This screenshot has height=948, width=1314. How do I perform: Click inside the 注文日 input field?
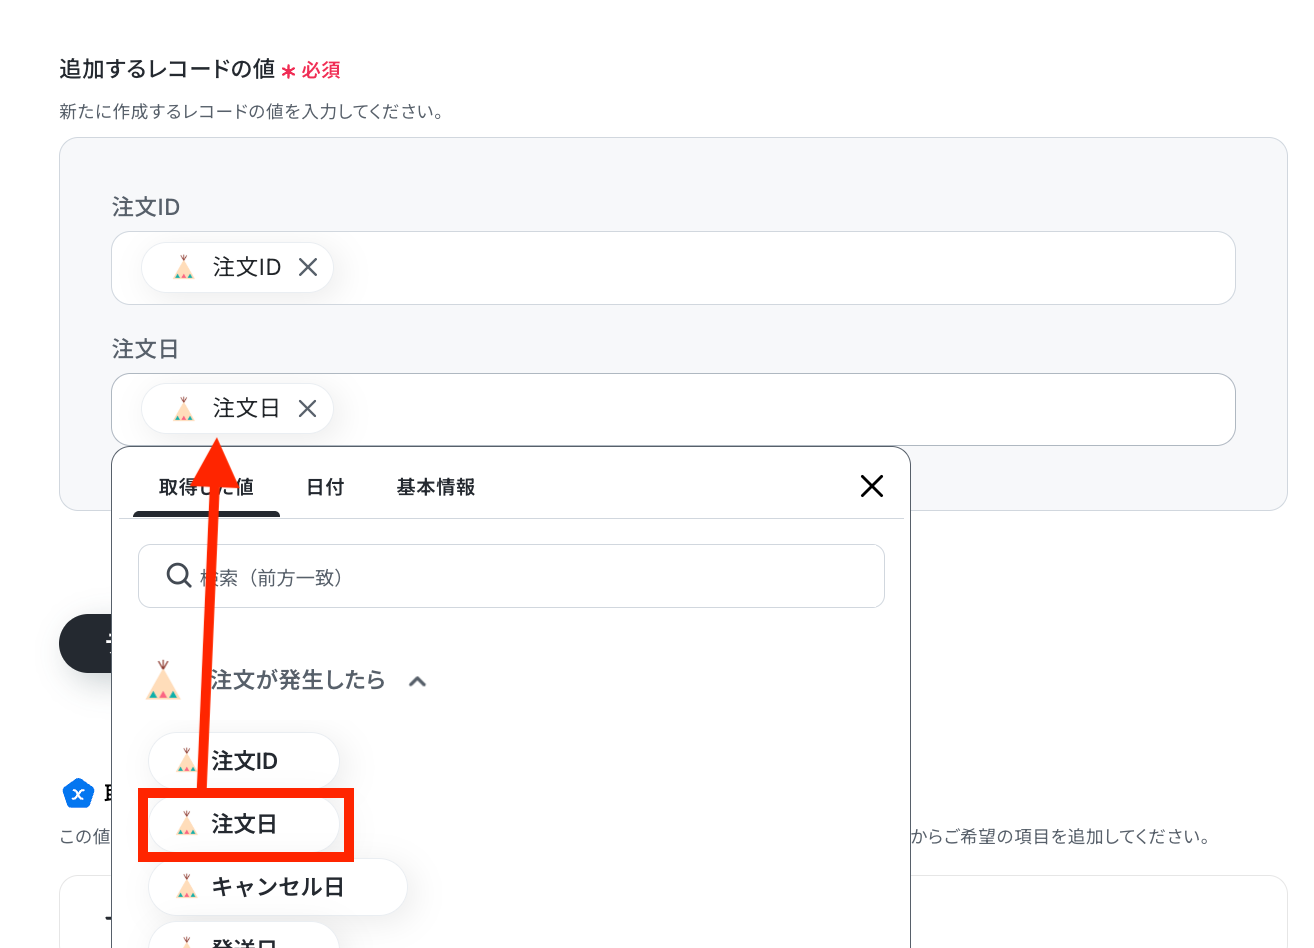[673, 409]
